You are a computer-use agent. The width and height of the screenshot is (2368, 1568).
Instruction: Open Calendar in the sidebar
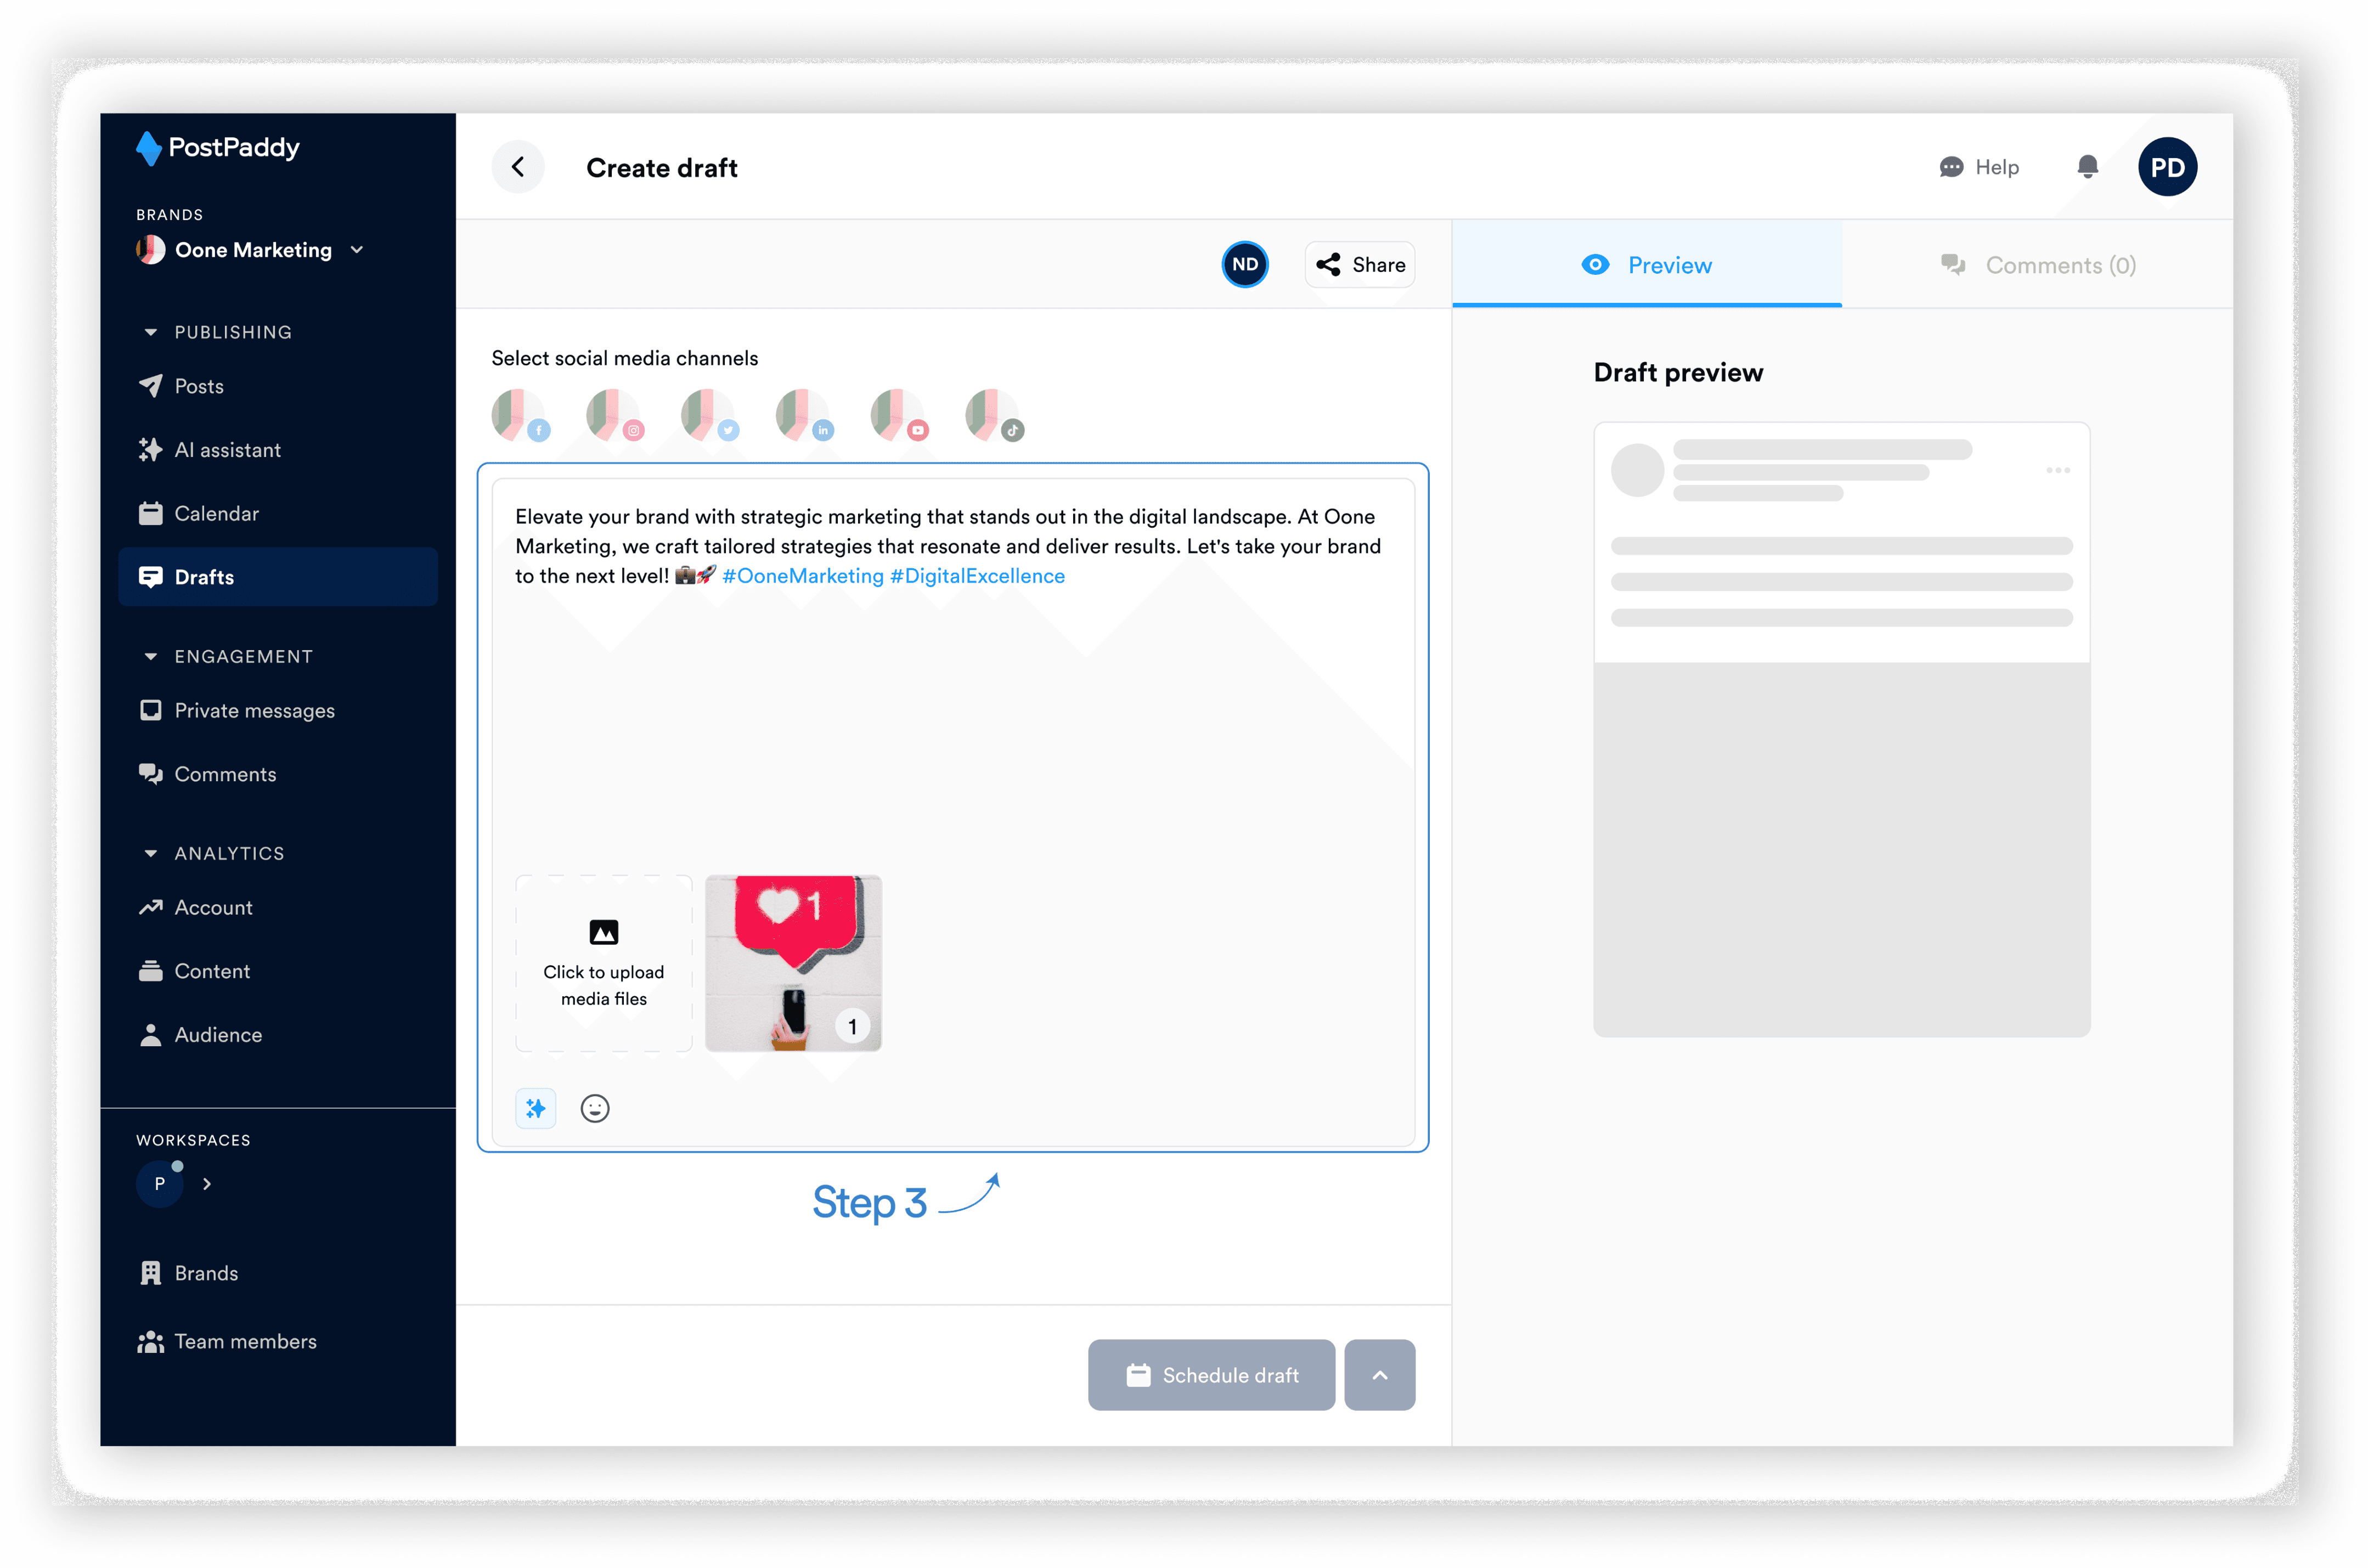tap(216, 513)
